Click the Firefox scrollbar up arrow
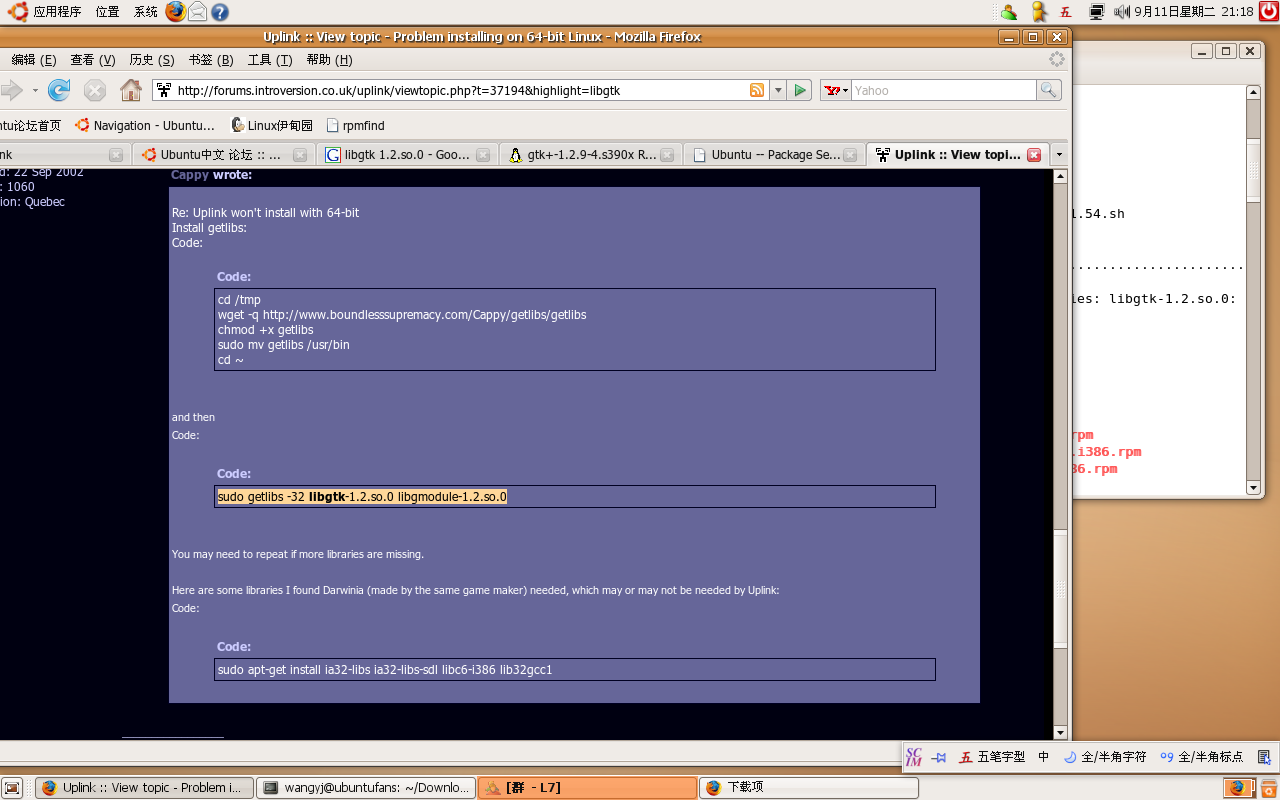1280x800 pixels. coord(1061,176)
